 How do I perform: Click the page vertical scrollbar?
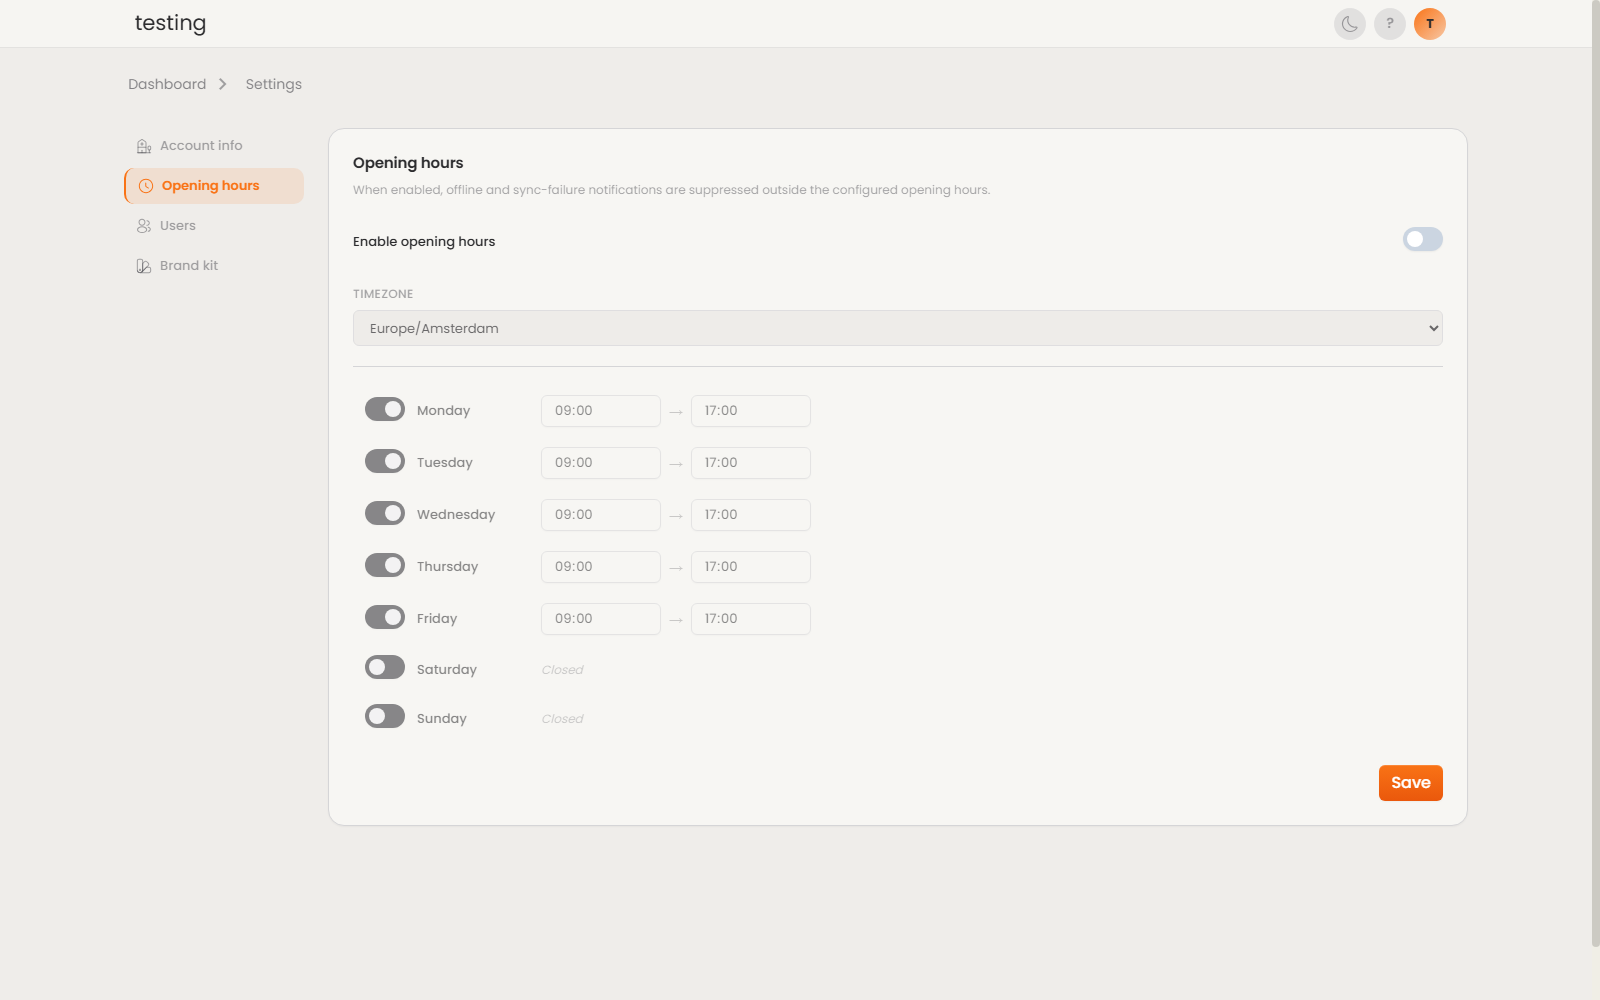[x=1596, y=473]
